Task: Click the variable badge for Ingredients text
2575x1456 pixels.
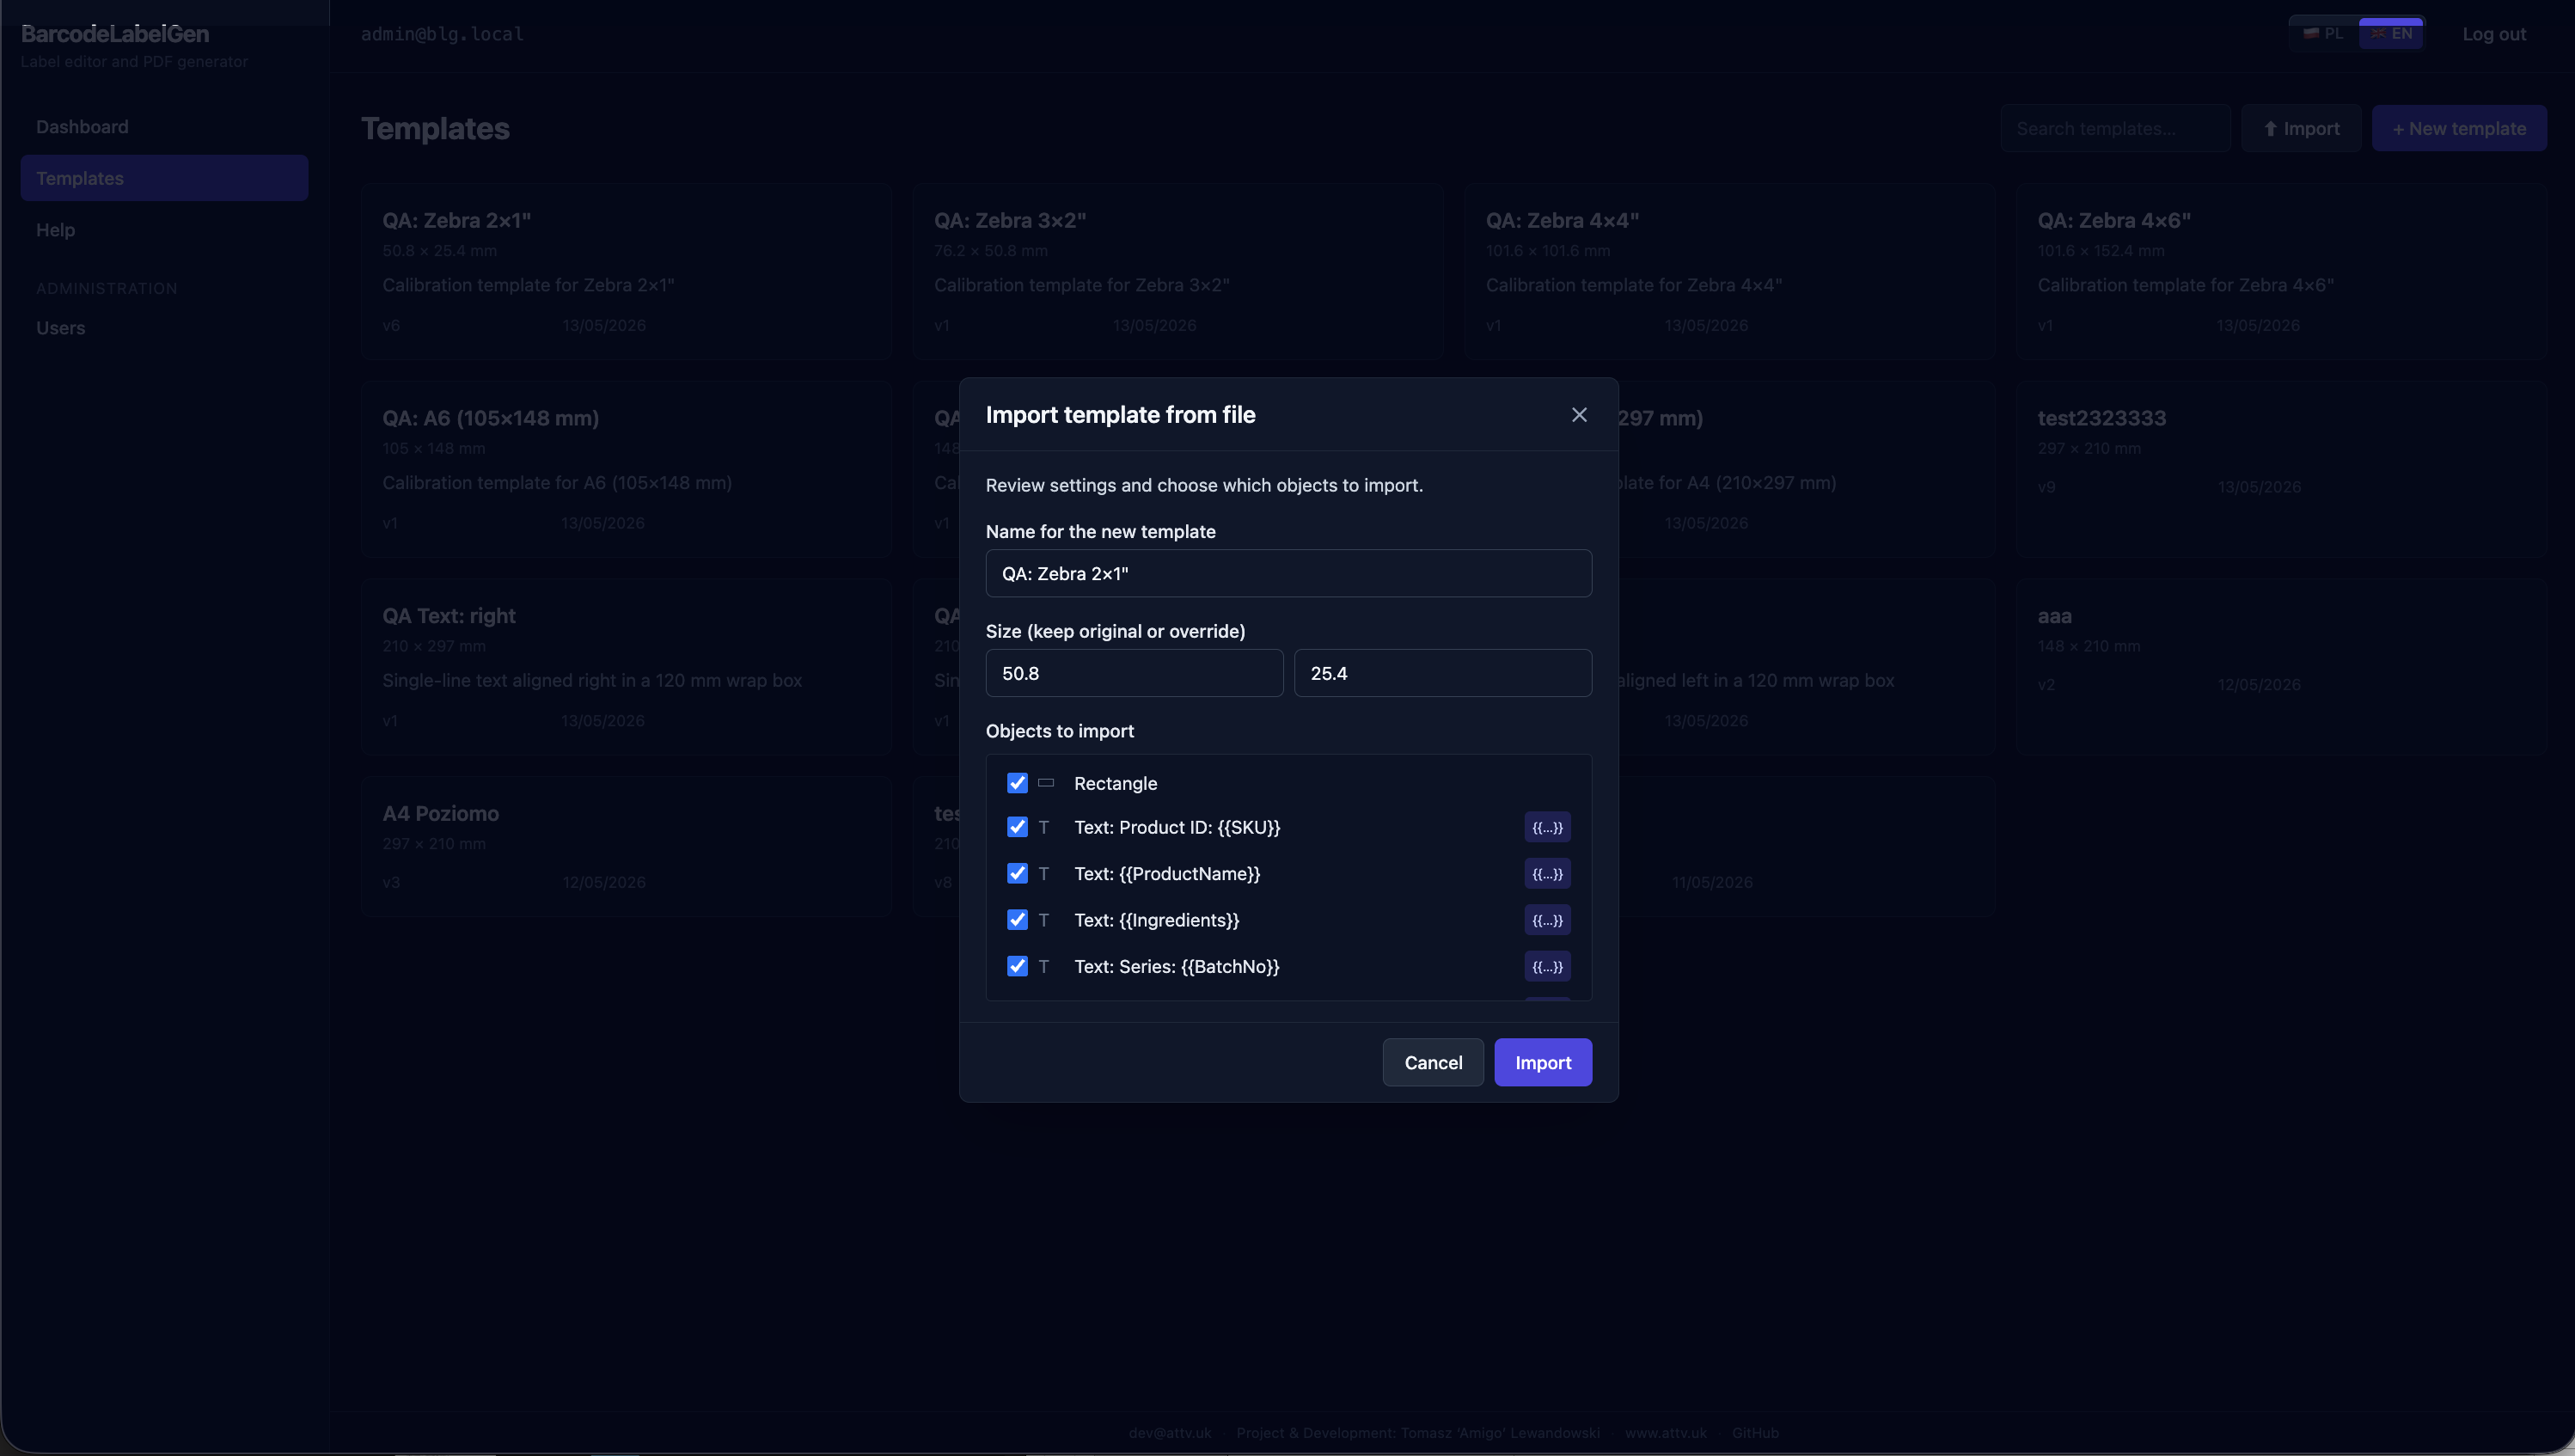Action: click(1547, 920)
